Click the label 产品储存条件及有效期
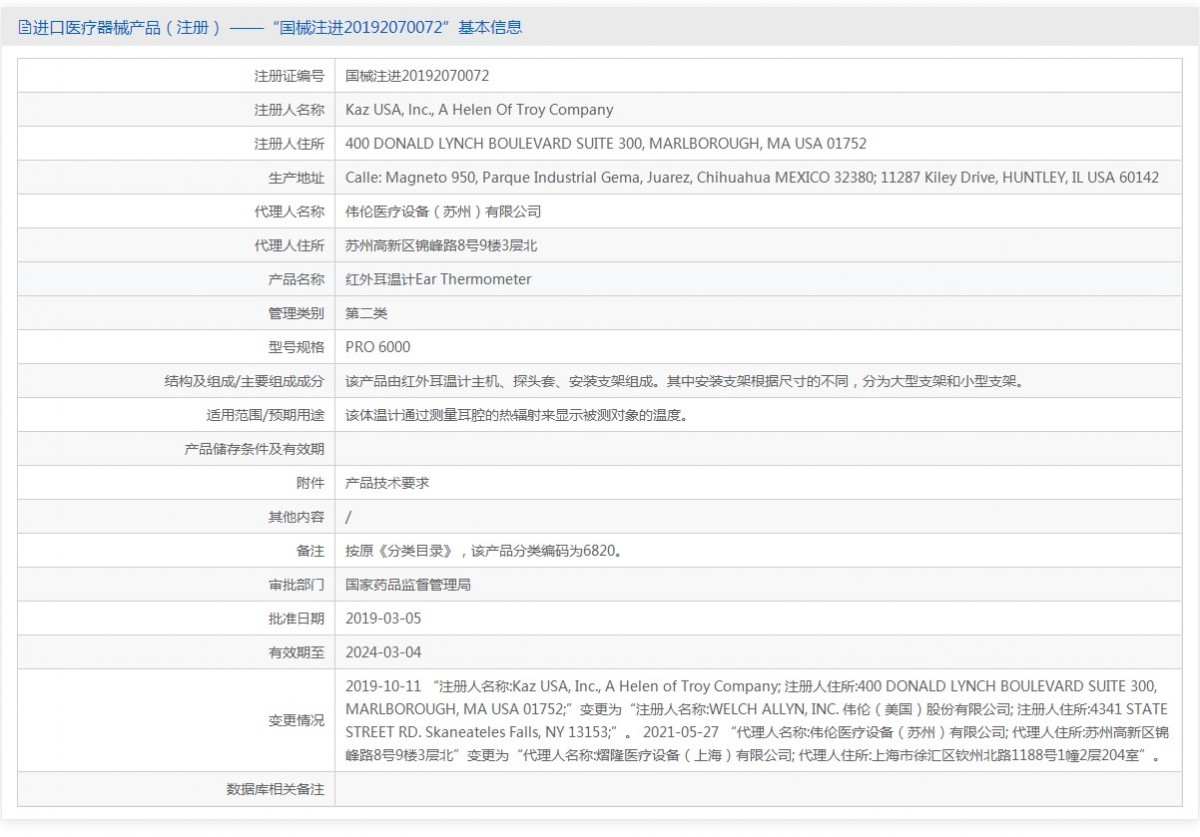The image size is (1200, 837). tap(254, 450)
